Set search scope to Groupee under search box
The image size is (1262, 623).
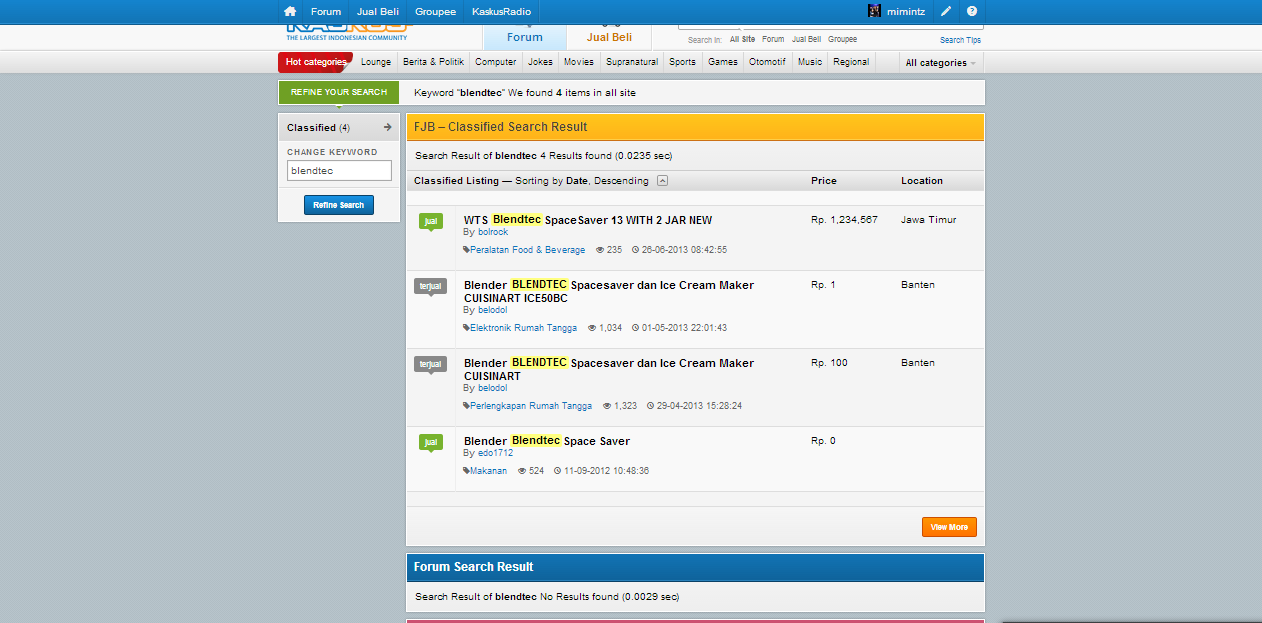pos(842,40)
